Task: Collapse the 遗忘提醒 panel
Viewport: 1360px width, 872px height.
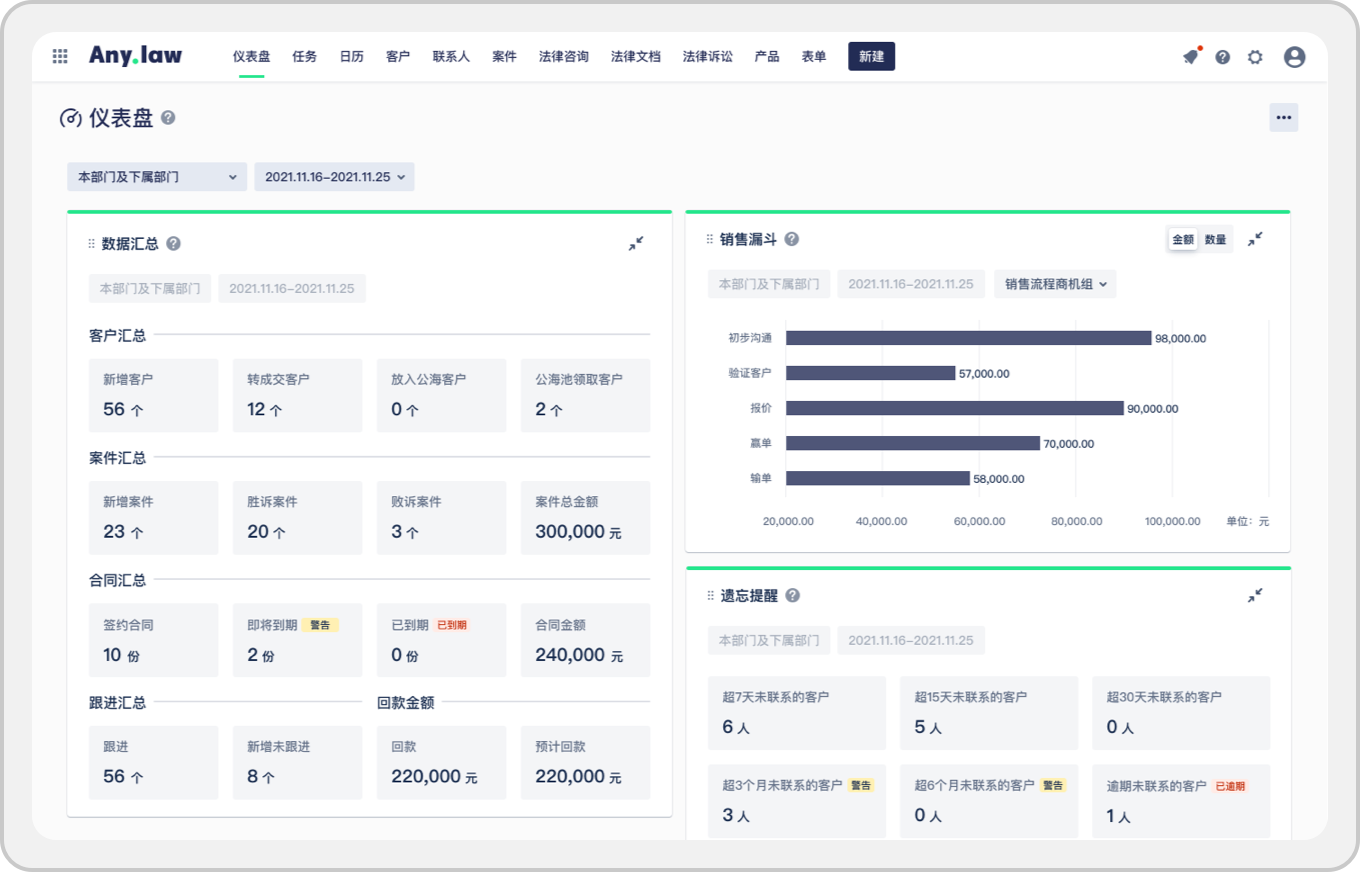Action: [1255, 595]
